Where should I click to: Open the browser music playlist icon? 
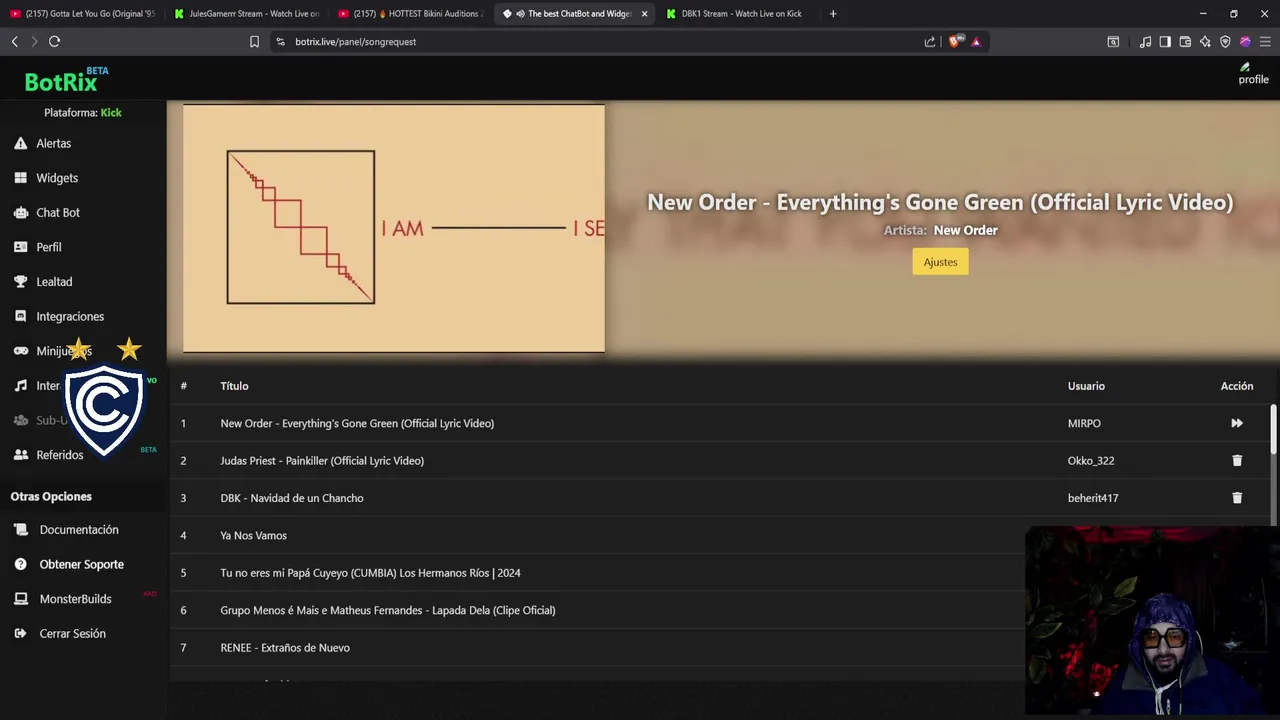pyautogui.click(x=1145, y=41)
